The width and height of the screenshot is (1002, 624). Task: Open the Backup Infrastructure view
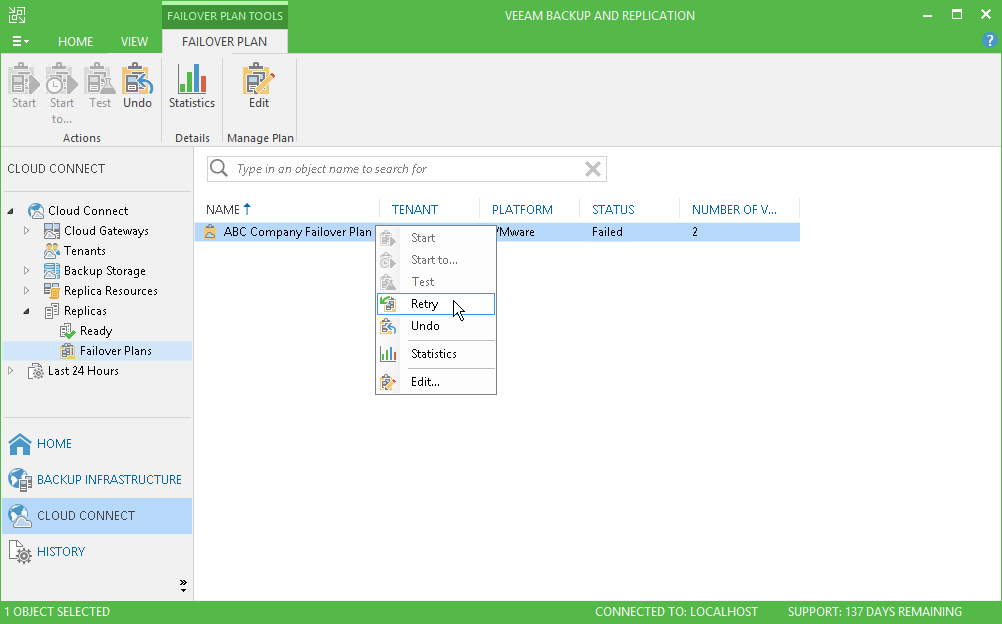click(97, 480)
